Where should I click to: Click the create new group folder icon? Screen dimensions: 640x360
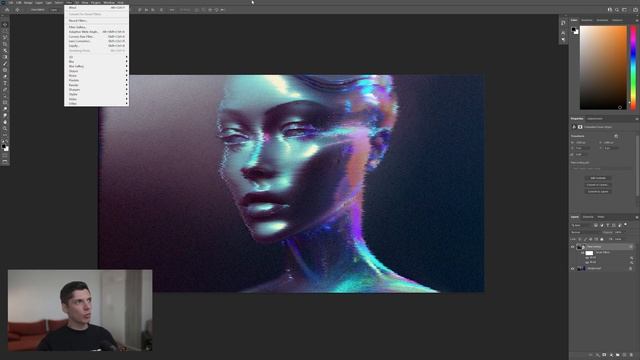[618, 355]
